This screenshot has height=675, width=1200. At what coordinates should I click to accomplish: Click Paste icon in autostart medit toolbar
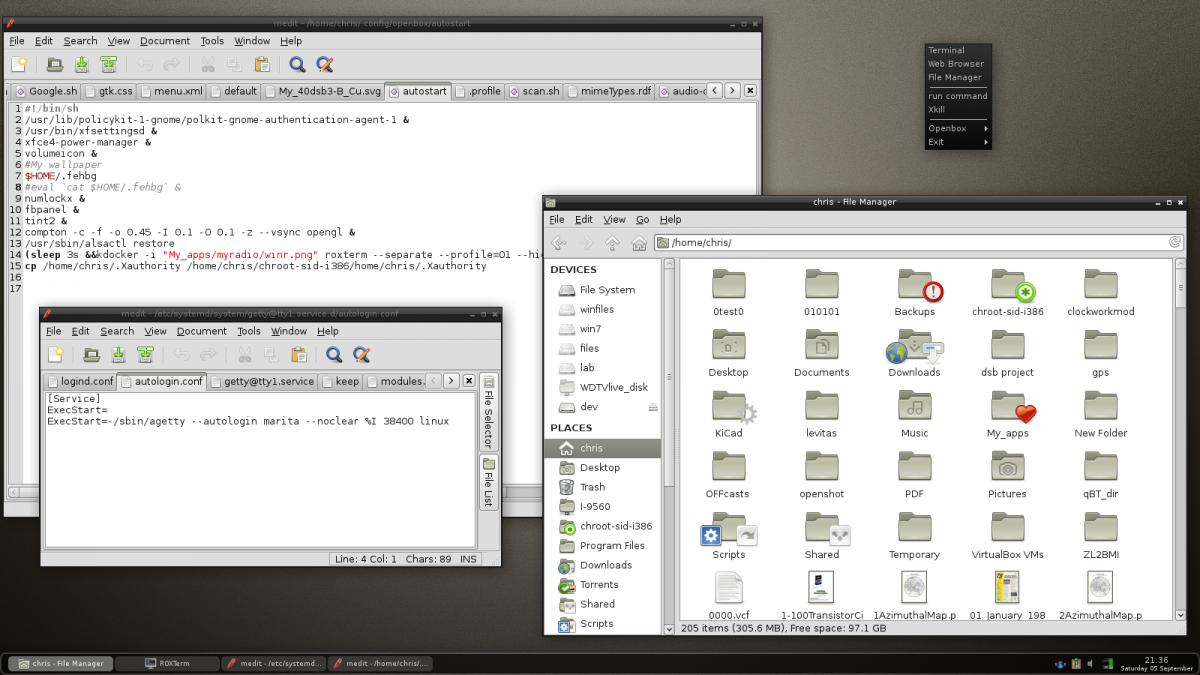coord(262,65)
